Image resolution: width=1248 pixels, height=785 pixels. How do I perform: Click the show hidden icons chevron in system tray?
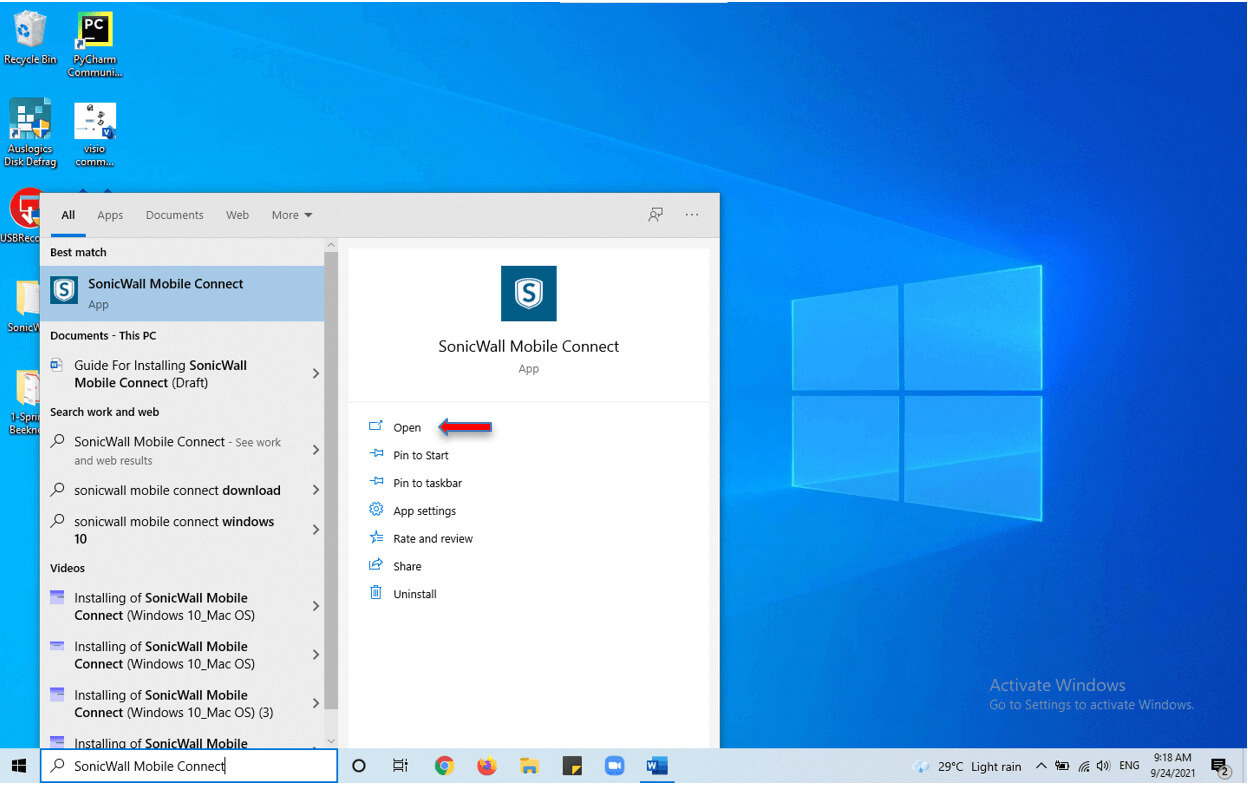coord(1041,765)
